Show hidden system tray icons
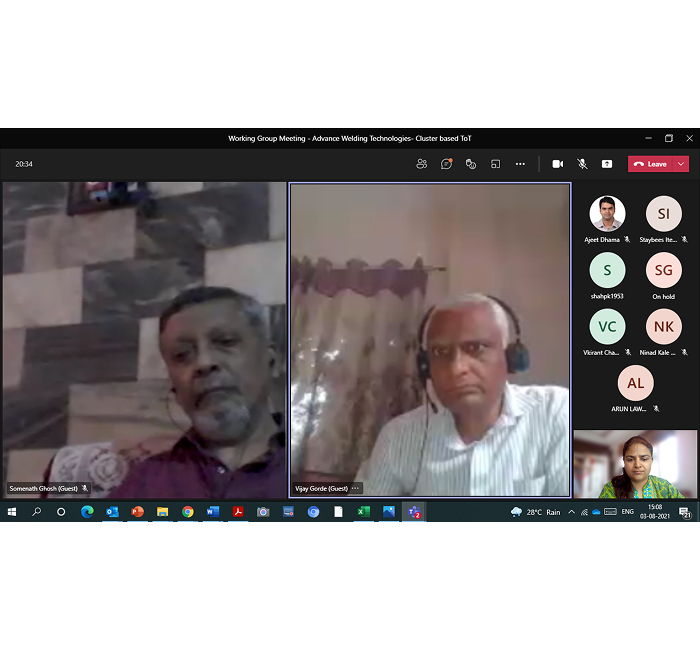Image resolution: width=700 pixels, height=650 pixels. pyautogui.click(x=571, y=512)
